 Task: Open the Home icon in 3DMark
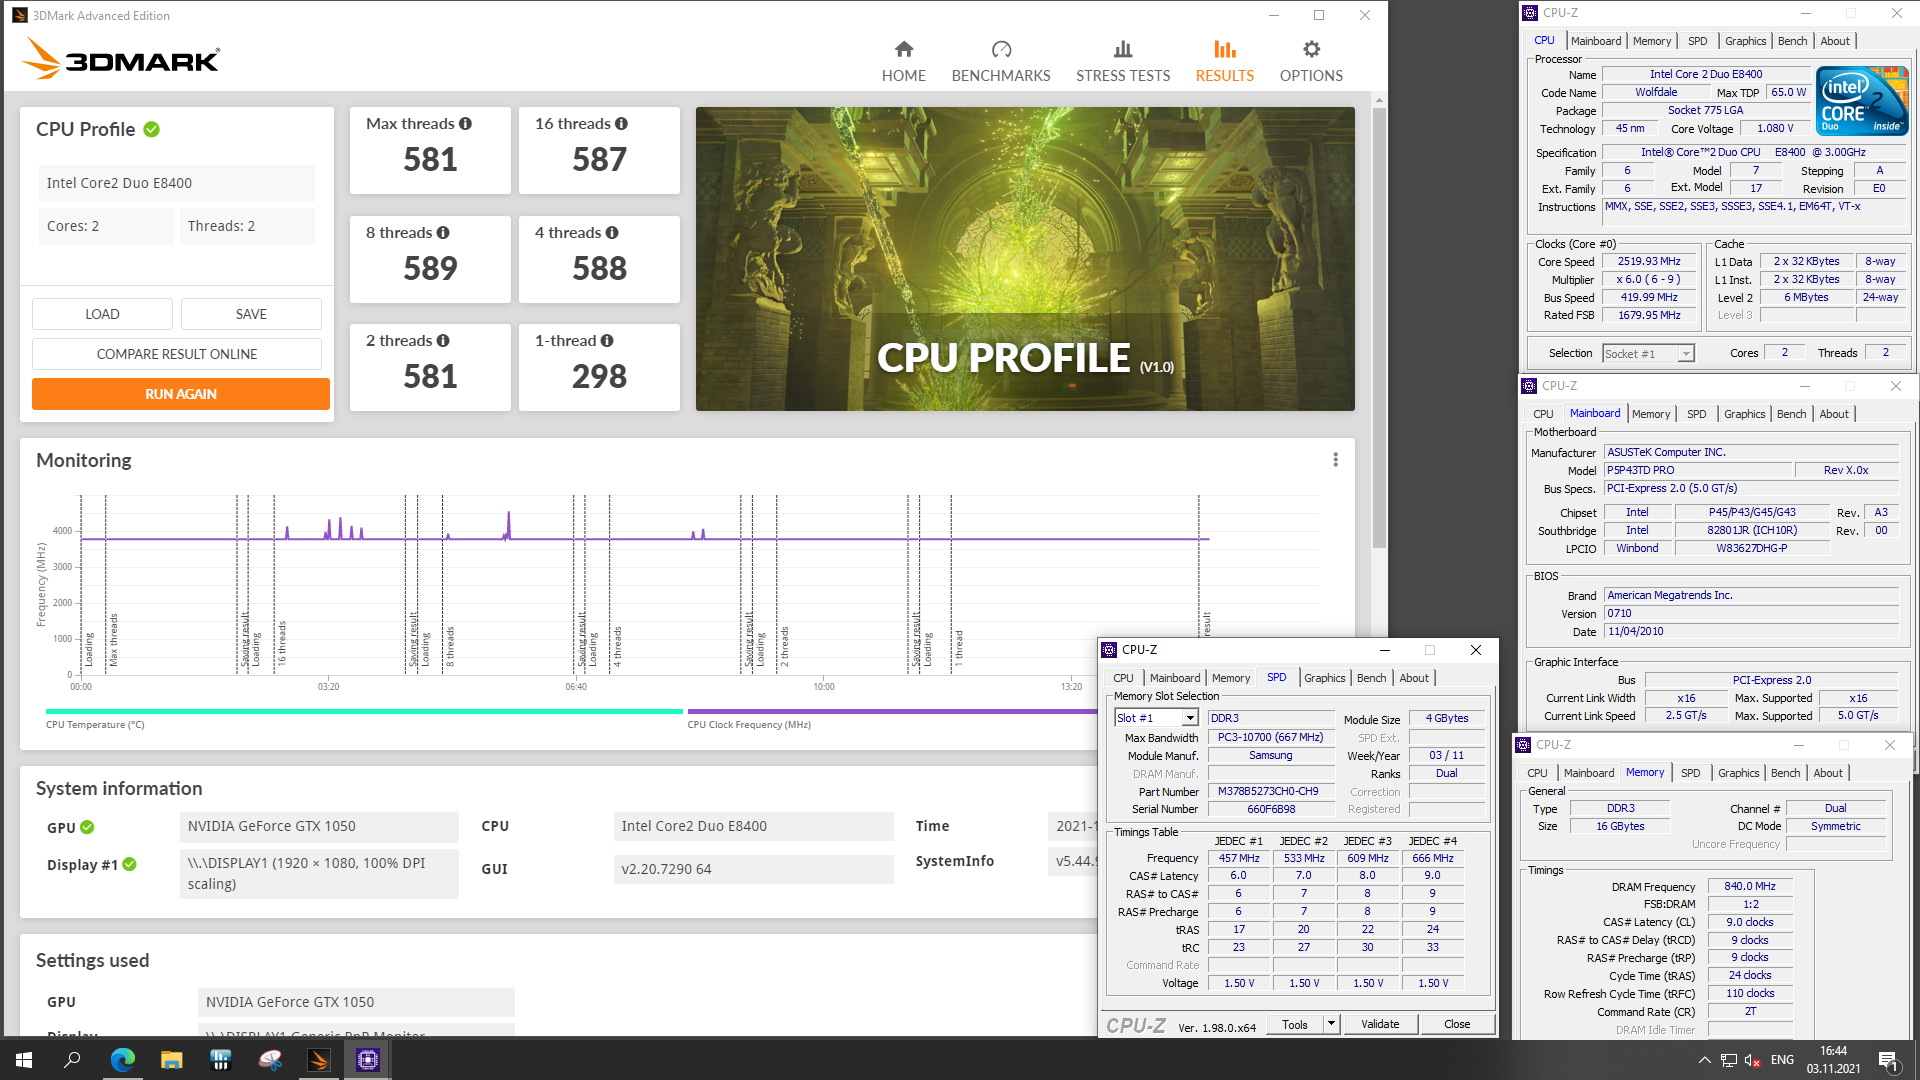(904, 49)
